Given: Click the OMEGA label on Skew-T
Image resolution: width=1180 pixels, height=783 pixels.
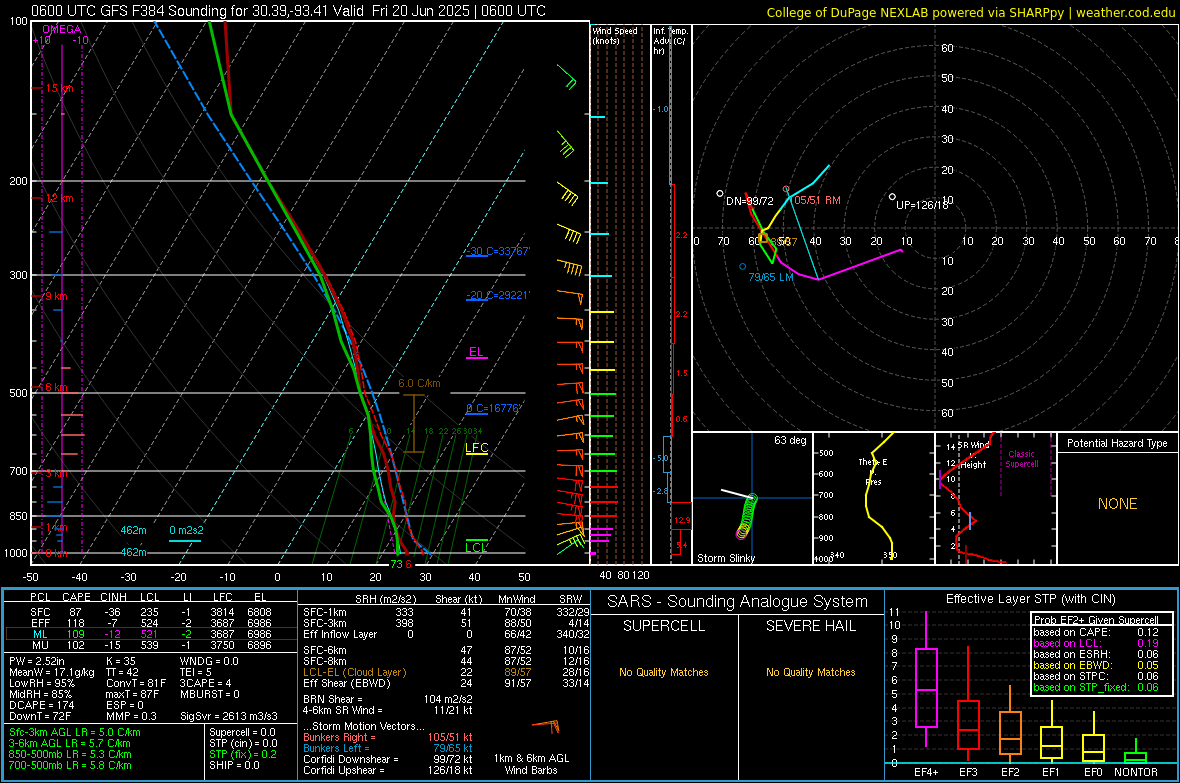Looking at the screenshot, I should [62, 29].
